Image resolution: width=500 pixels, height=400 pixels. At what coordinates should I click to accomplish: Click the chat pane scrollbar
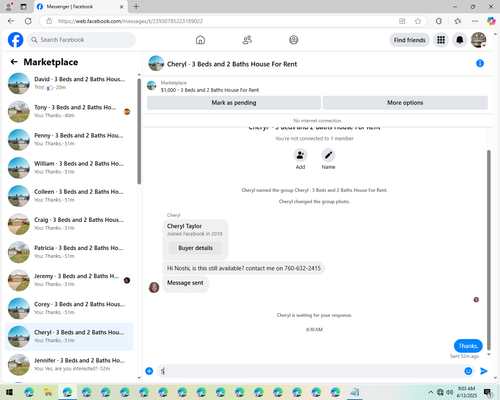coord(489,250)
